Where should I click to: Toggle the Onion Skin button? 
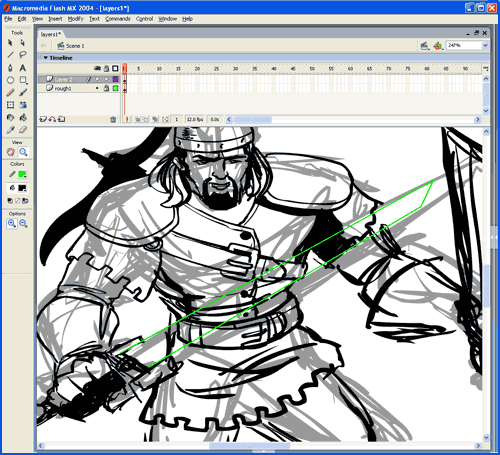pos(137,119)
